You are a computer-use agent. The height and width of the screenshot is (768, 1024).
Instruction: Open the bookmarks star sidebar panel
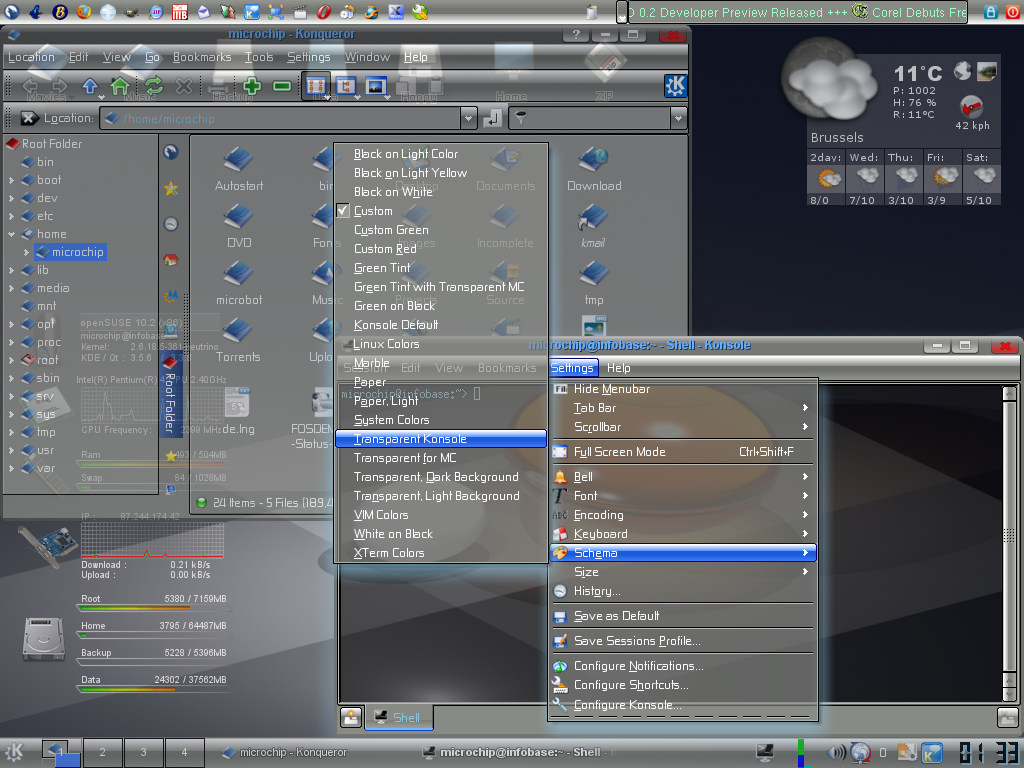coord(171,189)
